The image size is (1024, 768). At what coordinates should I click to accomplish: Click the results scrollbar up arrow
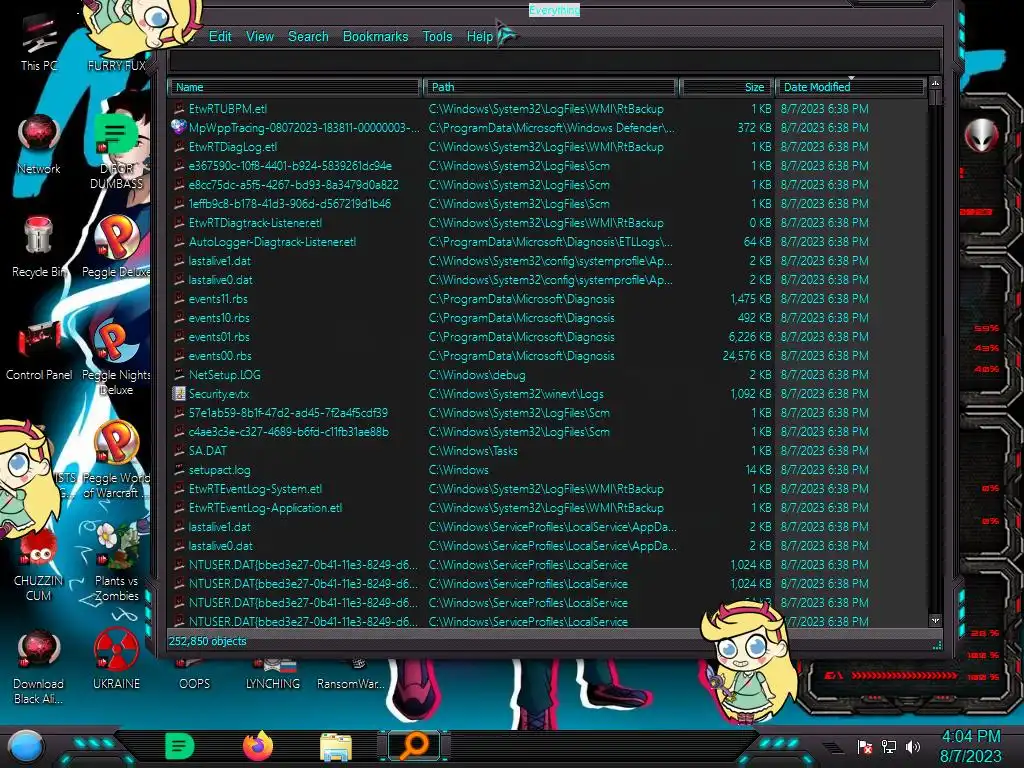coord(935,84)
